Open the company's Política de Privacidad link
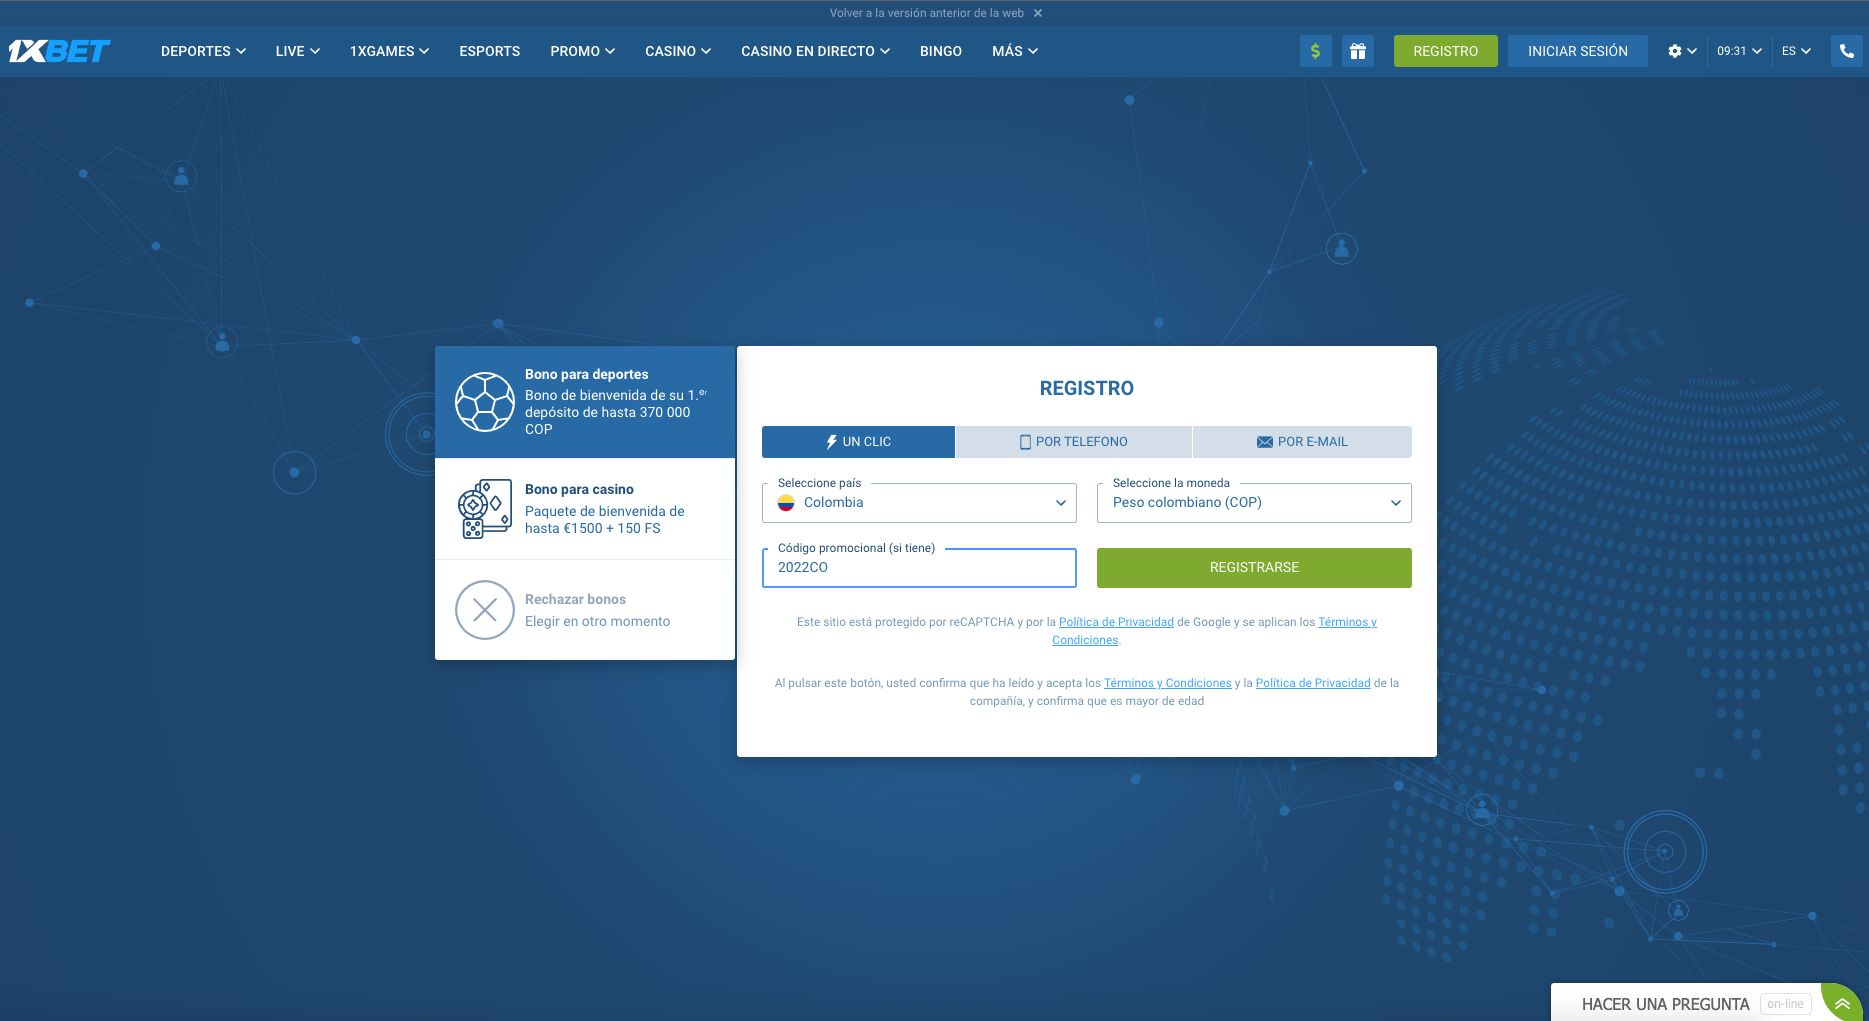 pyautogui.click(x=1313, y=683)
